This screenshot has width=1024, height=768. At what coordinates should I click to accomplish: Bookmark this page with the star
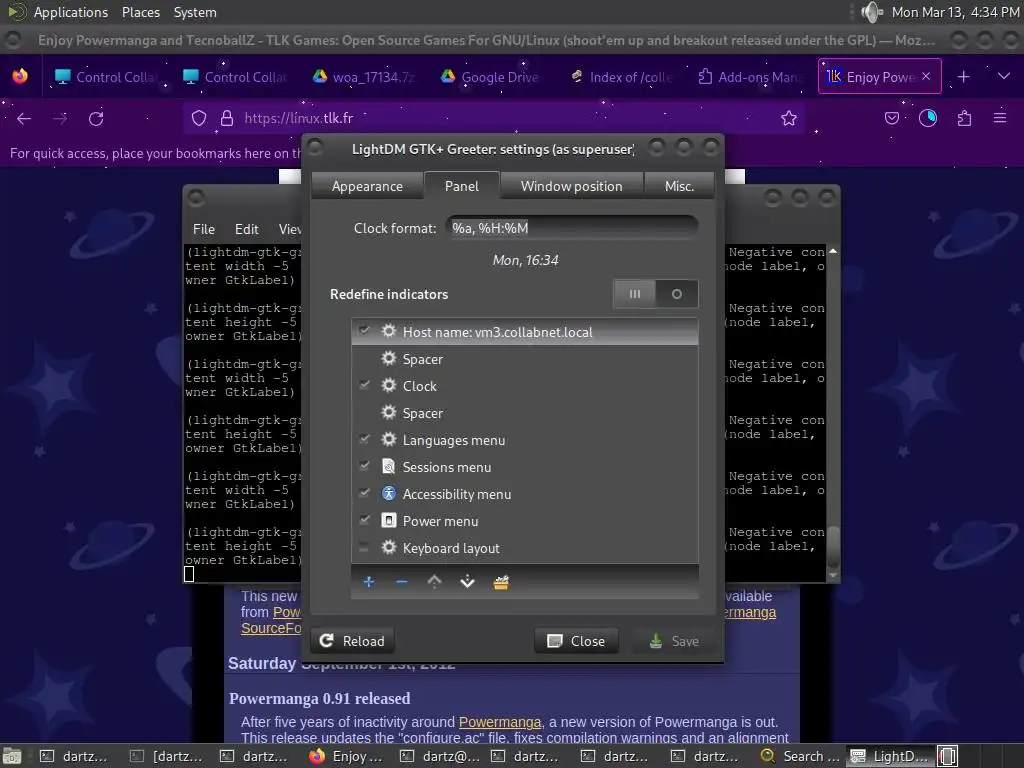(x=789, y=118)
